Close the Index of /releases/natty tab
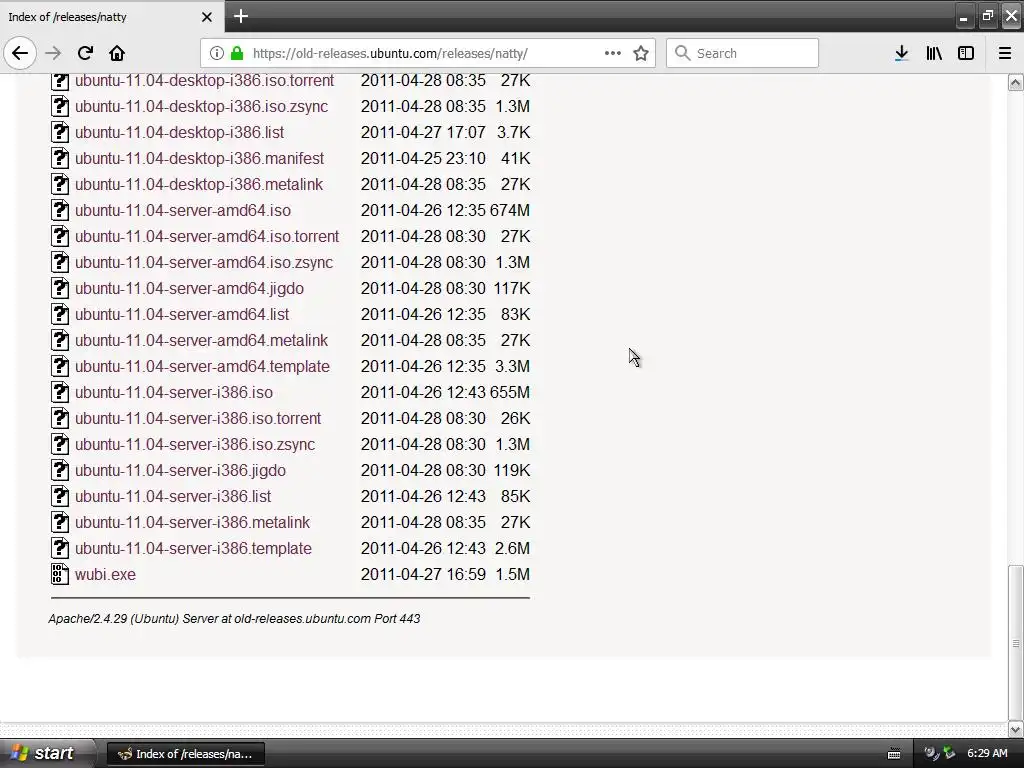Image resolution: width=1024 pixels, height=768 pixels. coord(206,17)
